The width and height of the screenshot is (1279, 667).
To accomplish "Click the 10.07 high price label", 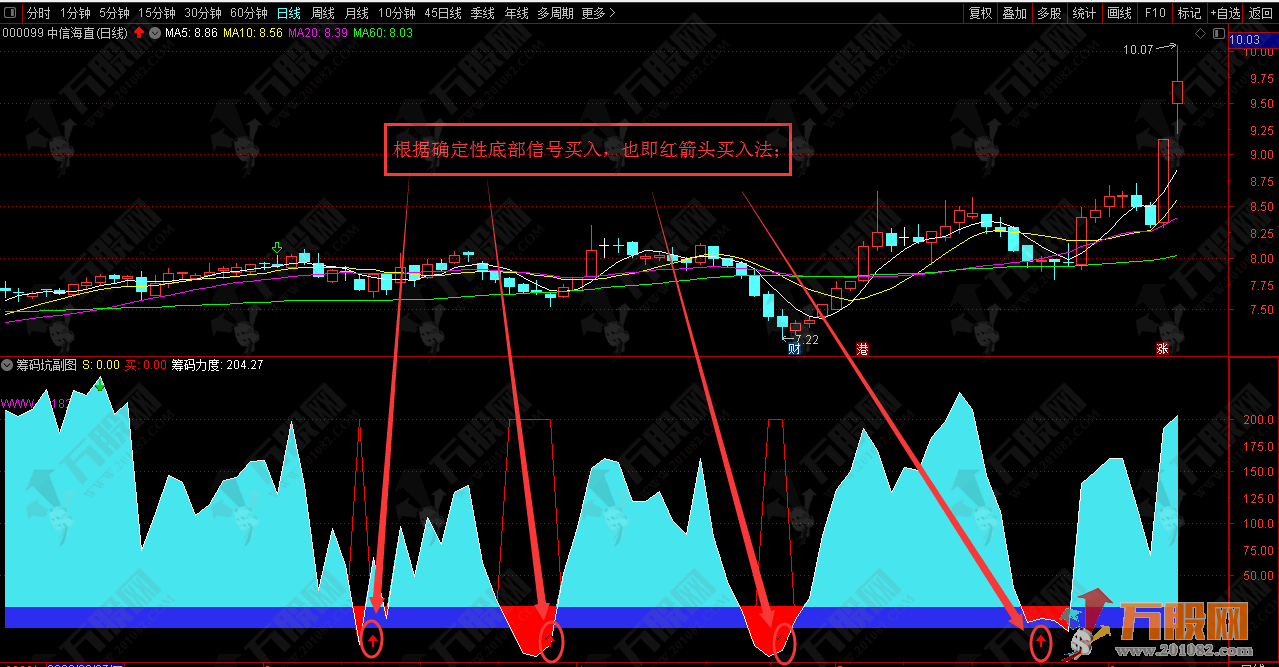I will click(1138, 49).
